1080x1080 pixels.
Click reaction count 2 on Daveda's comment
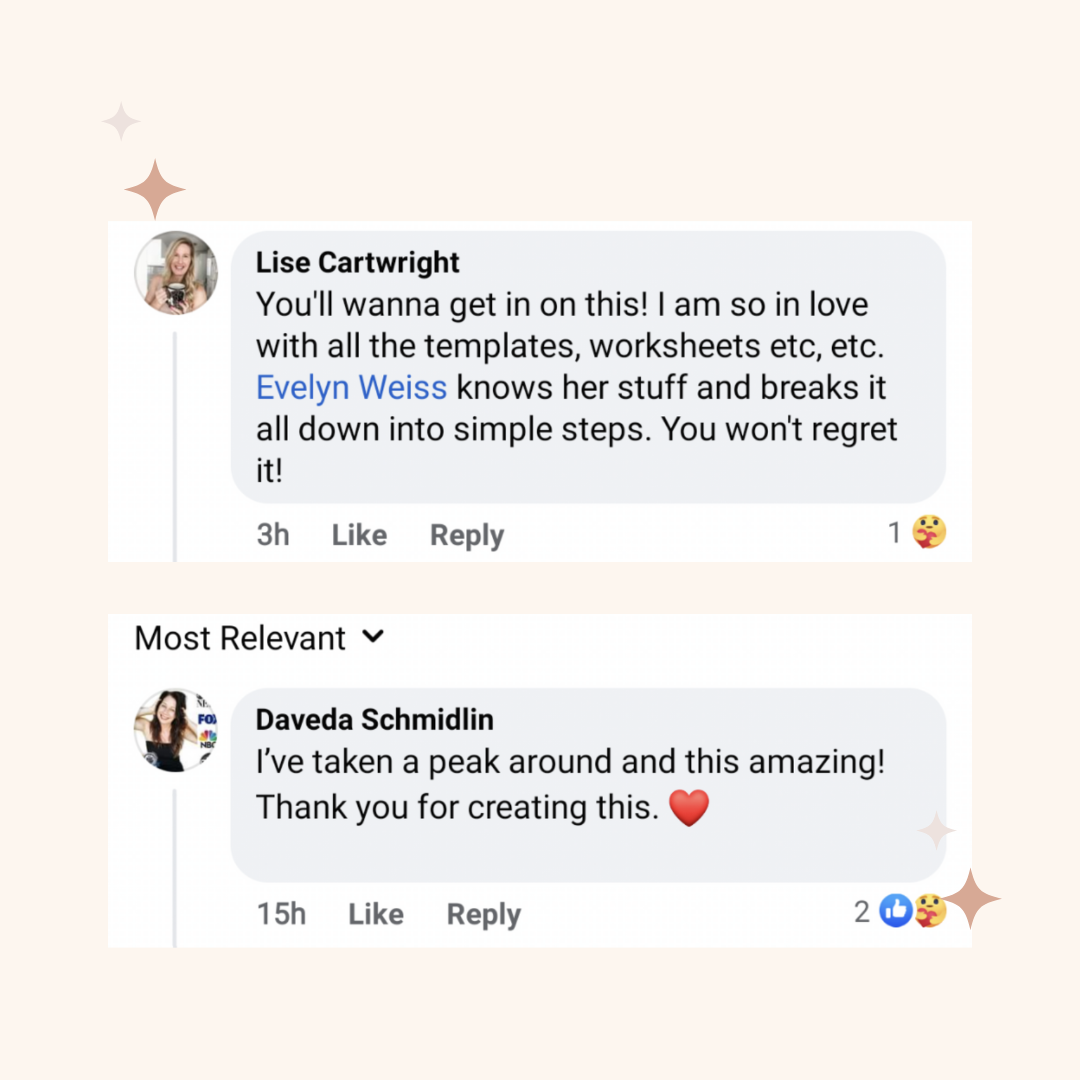(862, 911)
